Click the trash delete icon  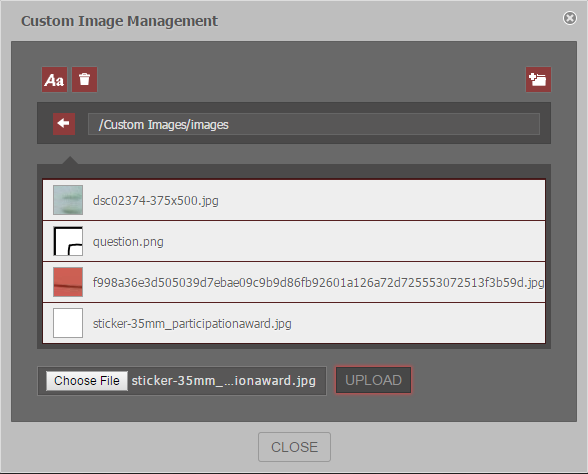tap(84, 80)
